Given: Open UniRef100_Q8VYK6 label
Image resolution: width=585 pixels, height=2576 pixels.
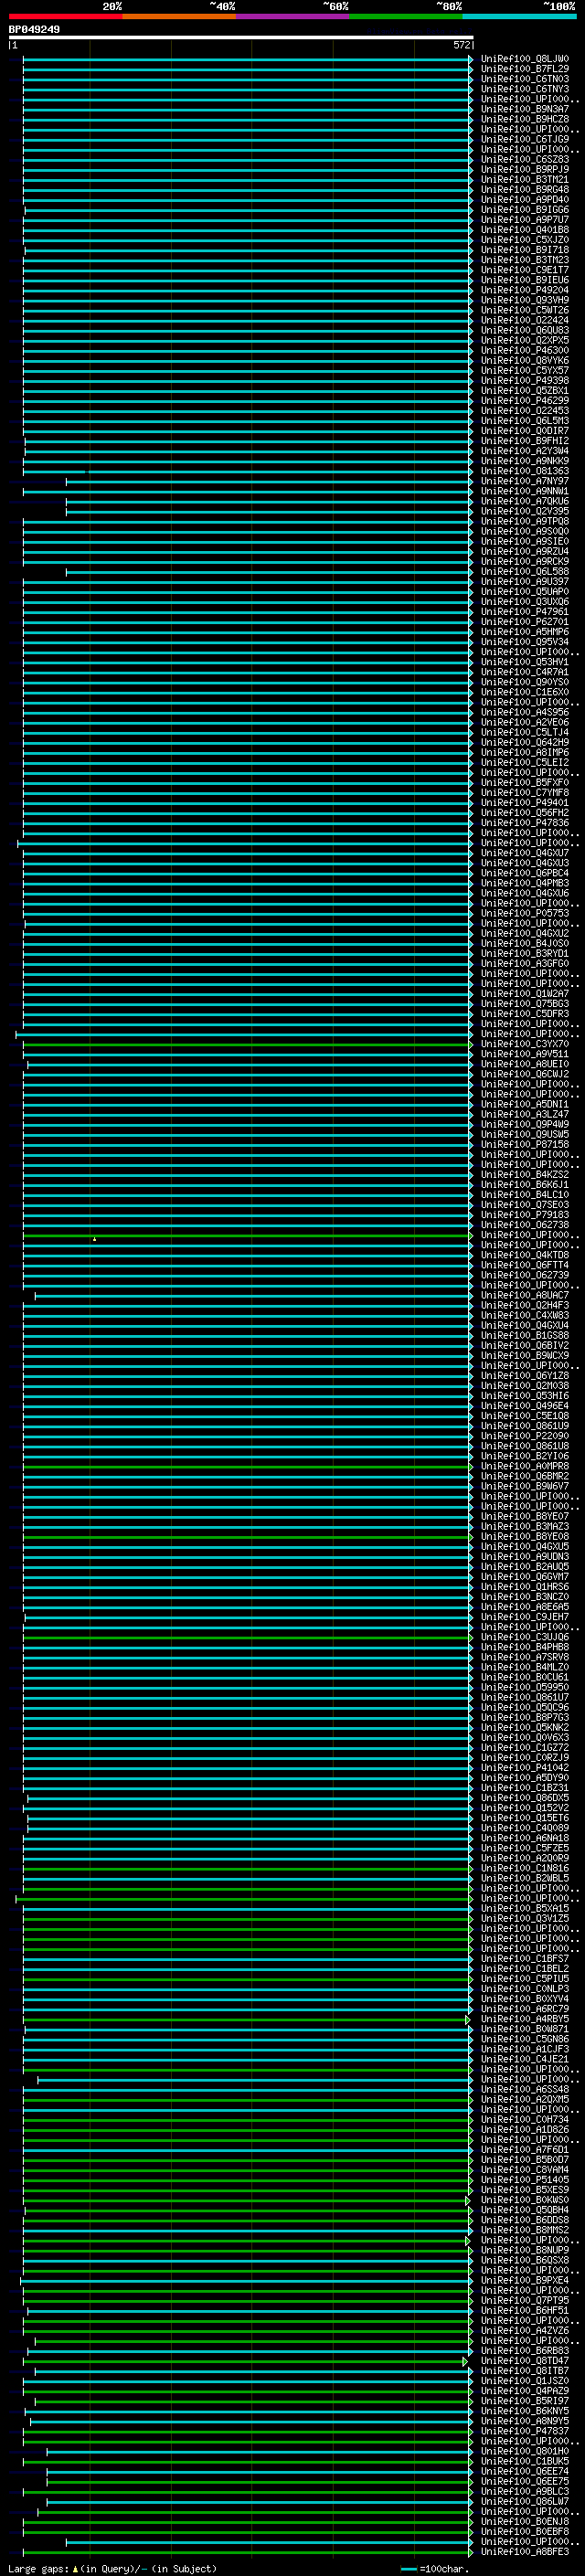Looking at the screenshot, I should (525, 360).
